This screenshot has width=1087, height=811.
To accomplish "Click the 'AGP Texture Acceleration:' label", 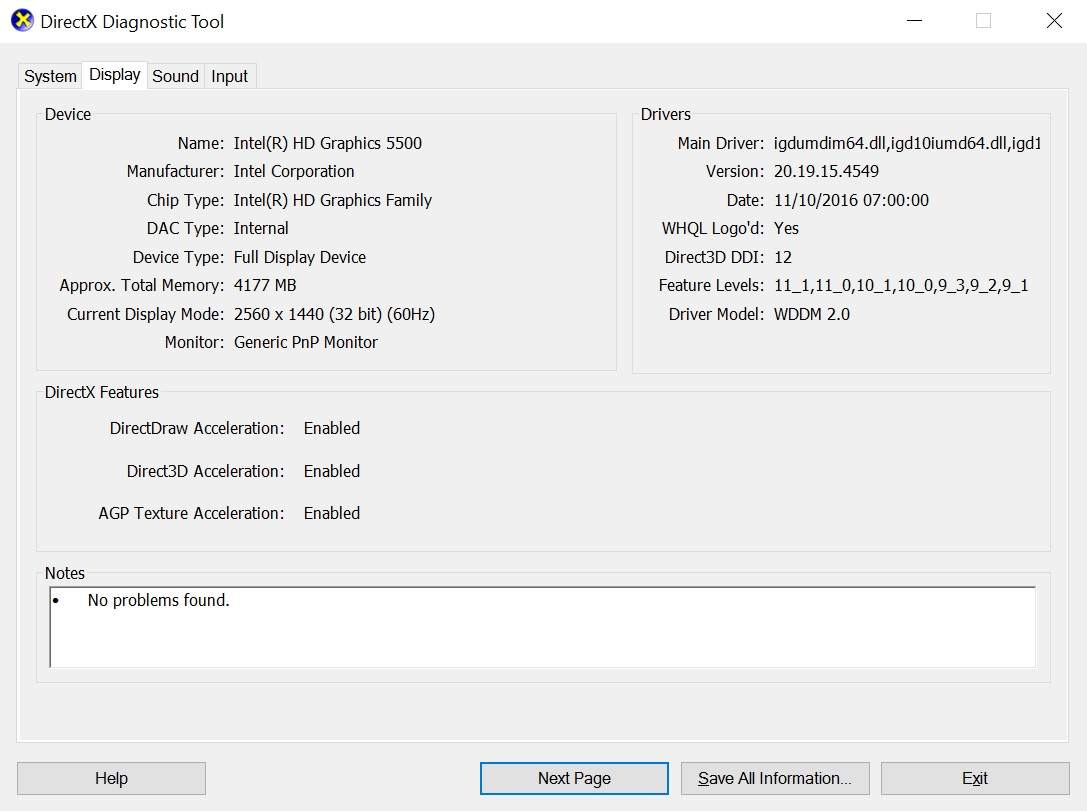I will click(191, 514).
